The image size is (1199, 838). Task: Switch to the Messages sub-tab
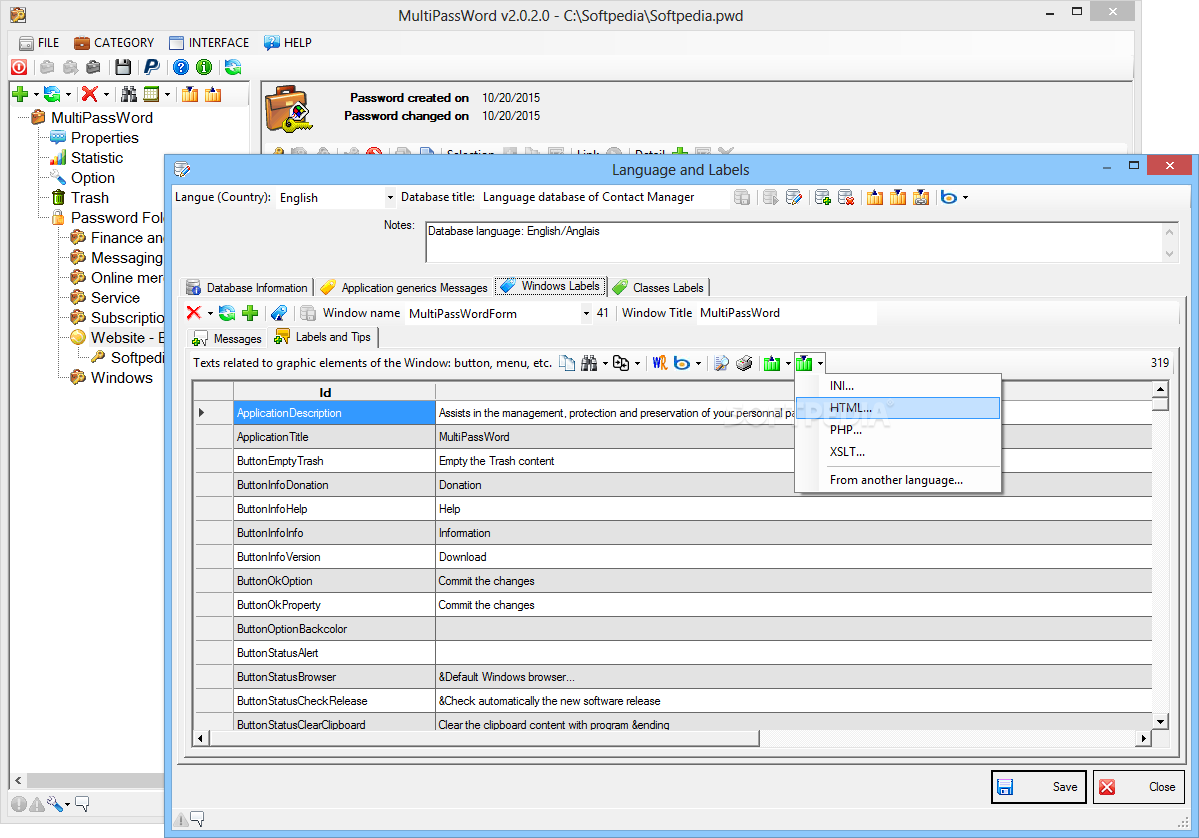[x=227, y=339]
